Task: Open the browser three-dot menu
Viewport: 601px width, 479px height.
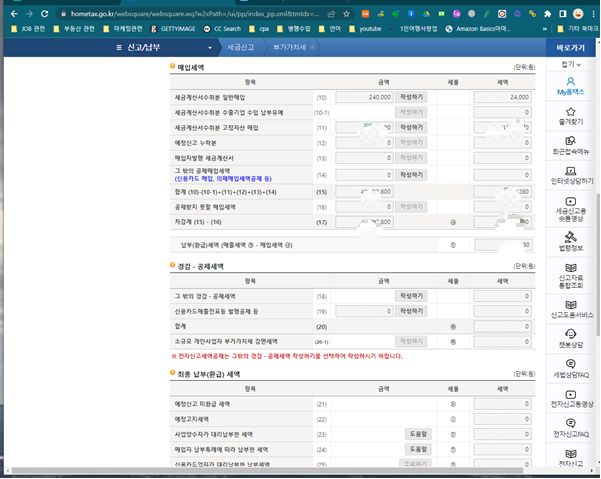Action: tap(594, 14)
